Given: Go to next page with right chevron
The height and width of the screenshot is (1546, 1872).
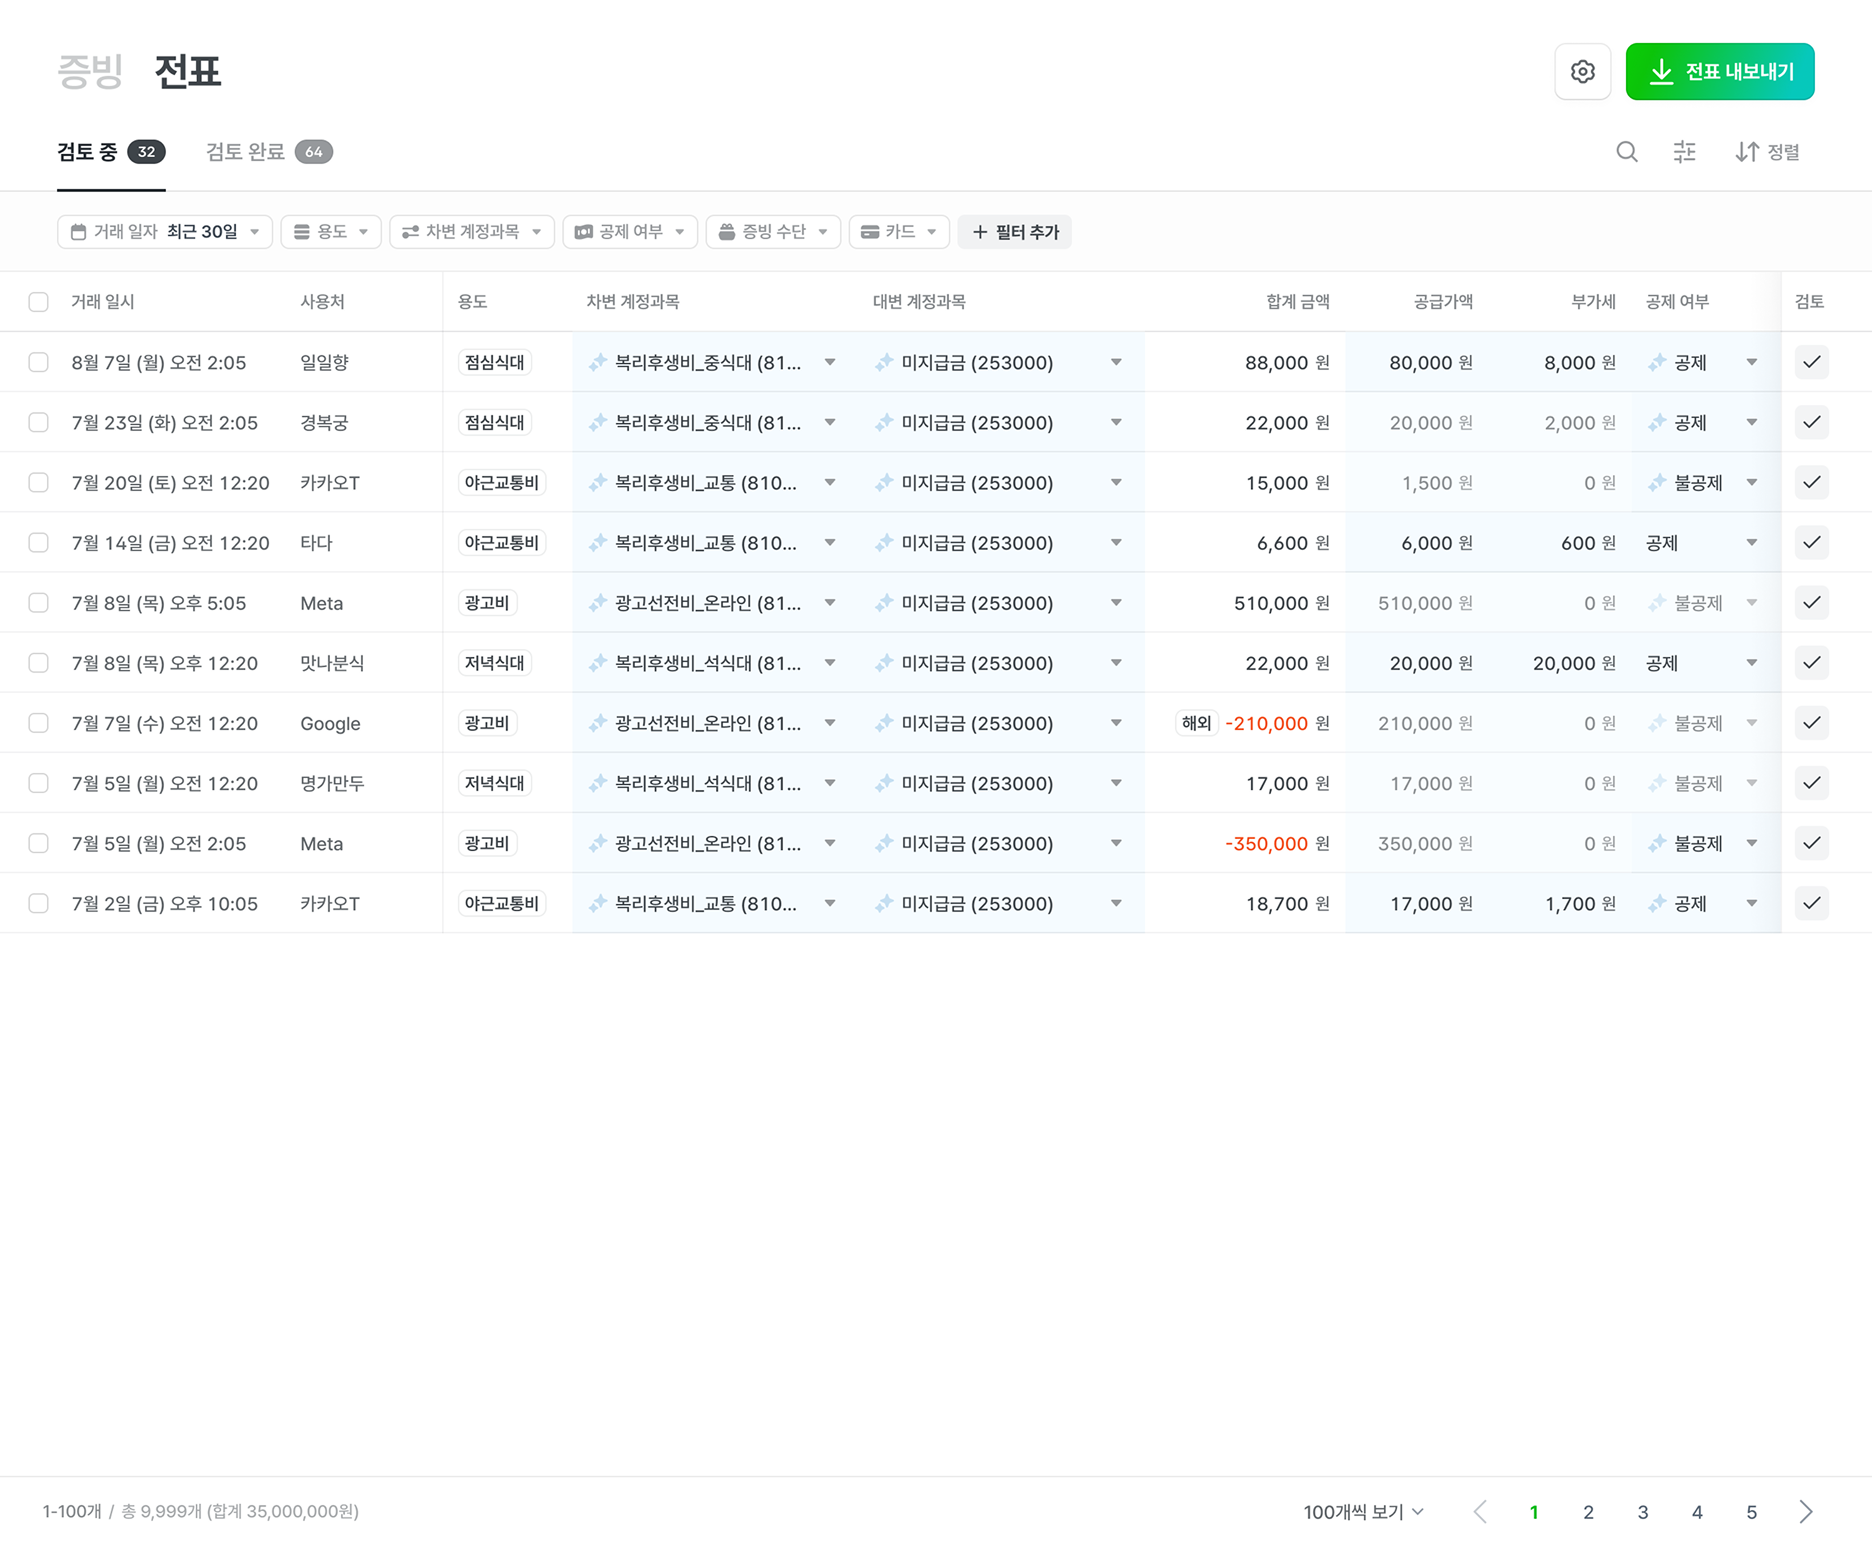Looking at the screenshot, I should point(1805,1512).
